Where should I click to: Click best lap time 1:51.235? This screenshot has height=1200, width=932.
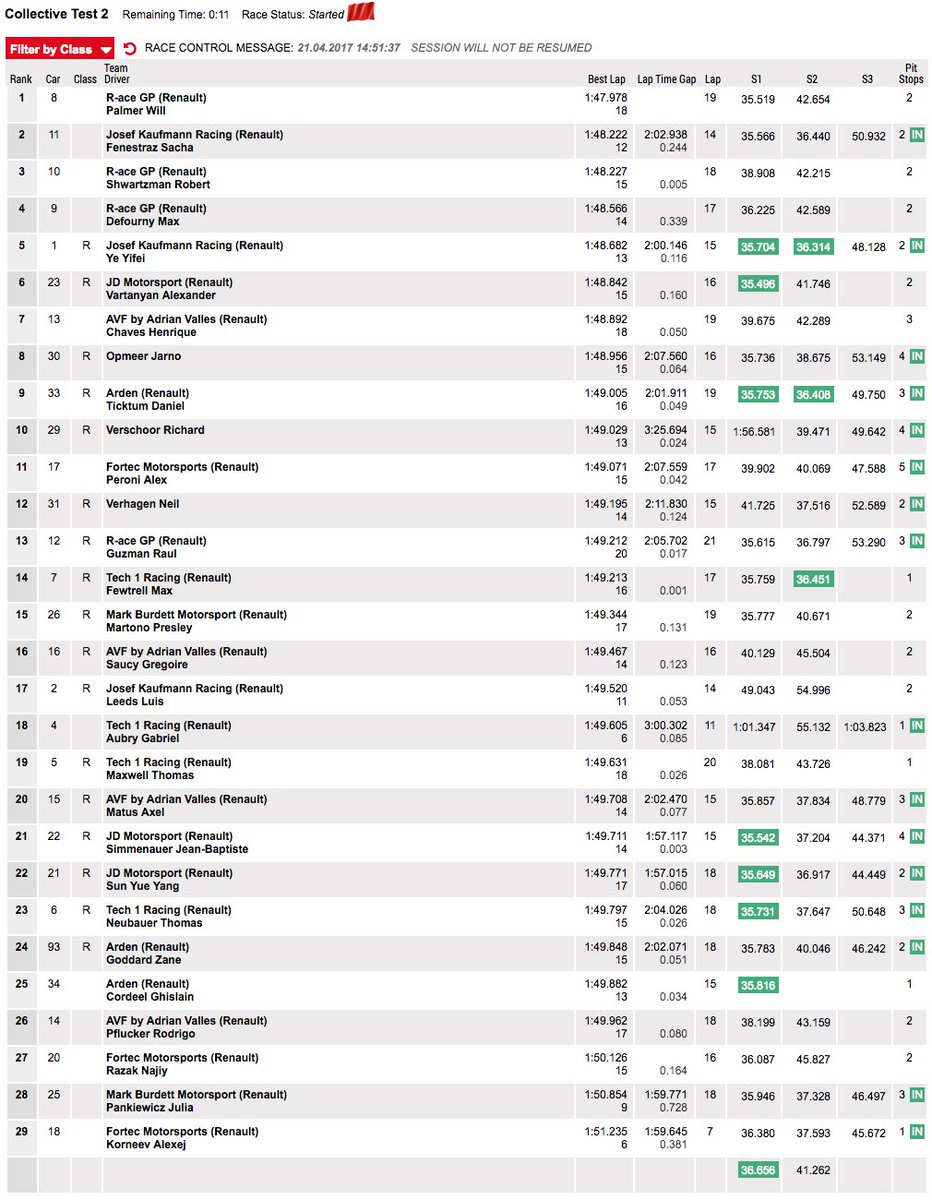click(606, 1132)
